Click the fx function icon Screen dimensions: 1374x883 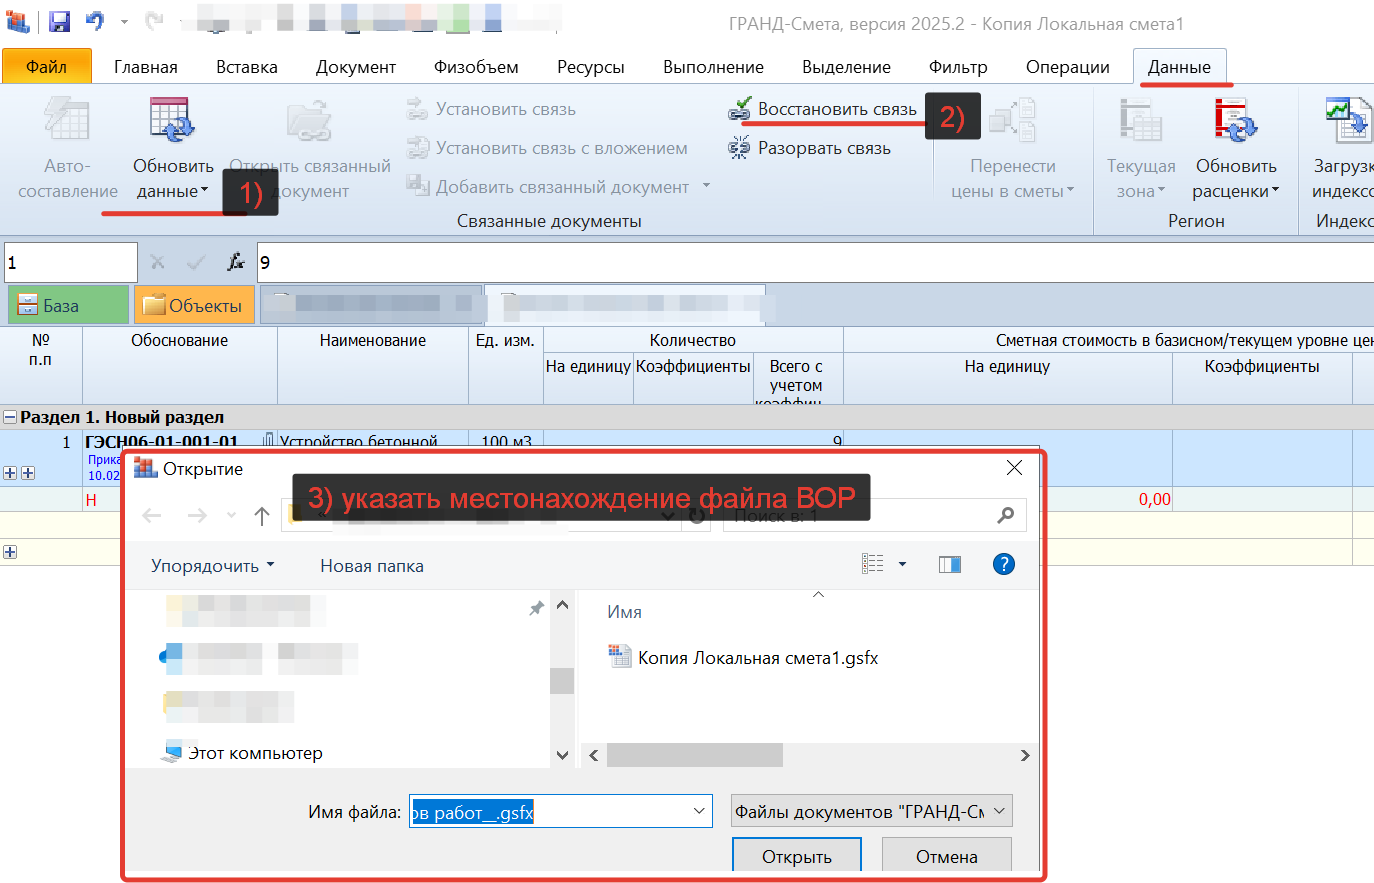tap(235, 262)
